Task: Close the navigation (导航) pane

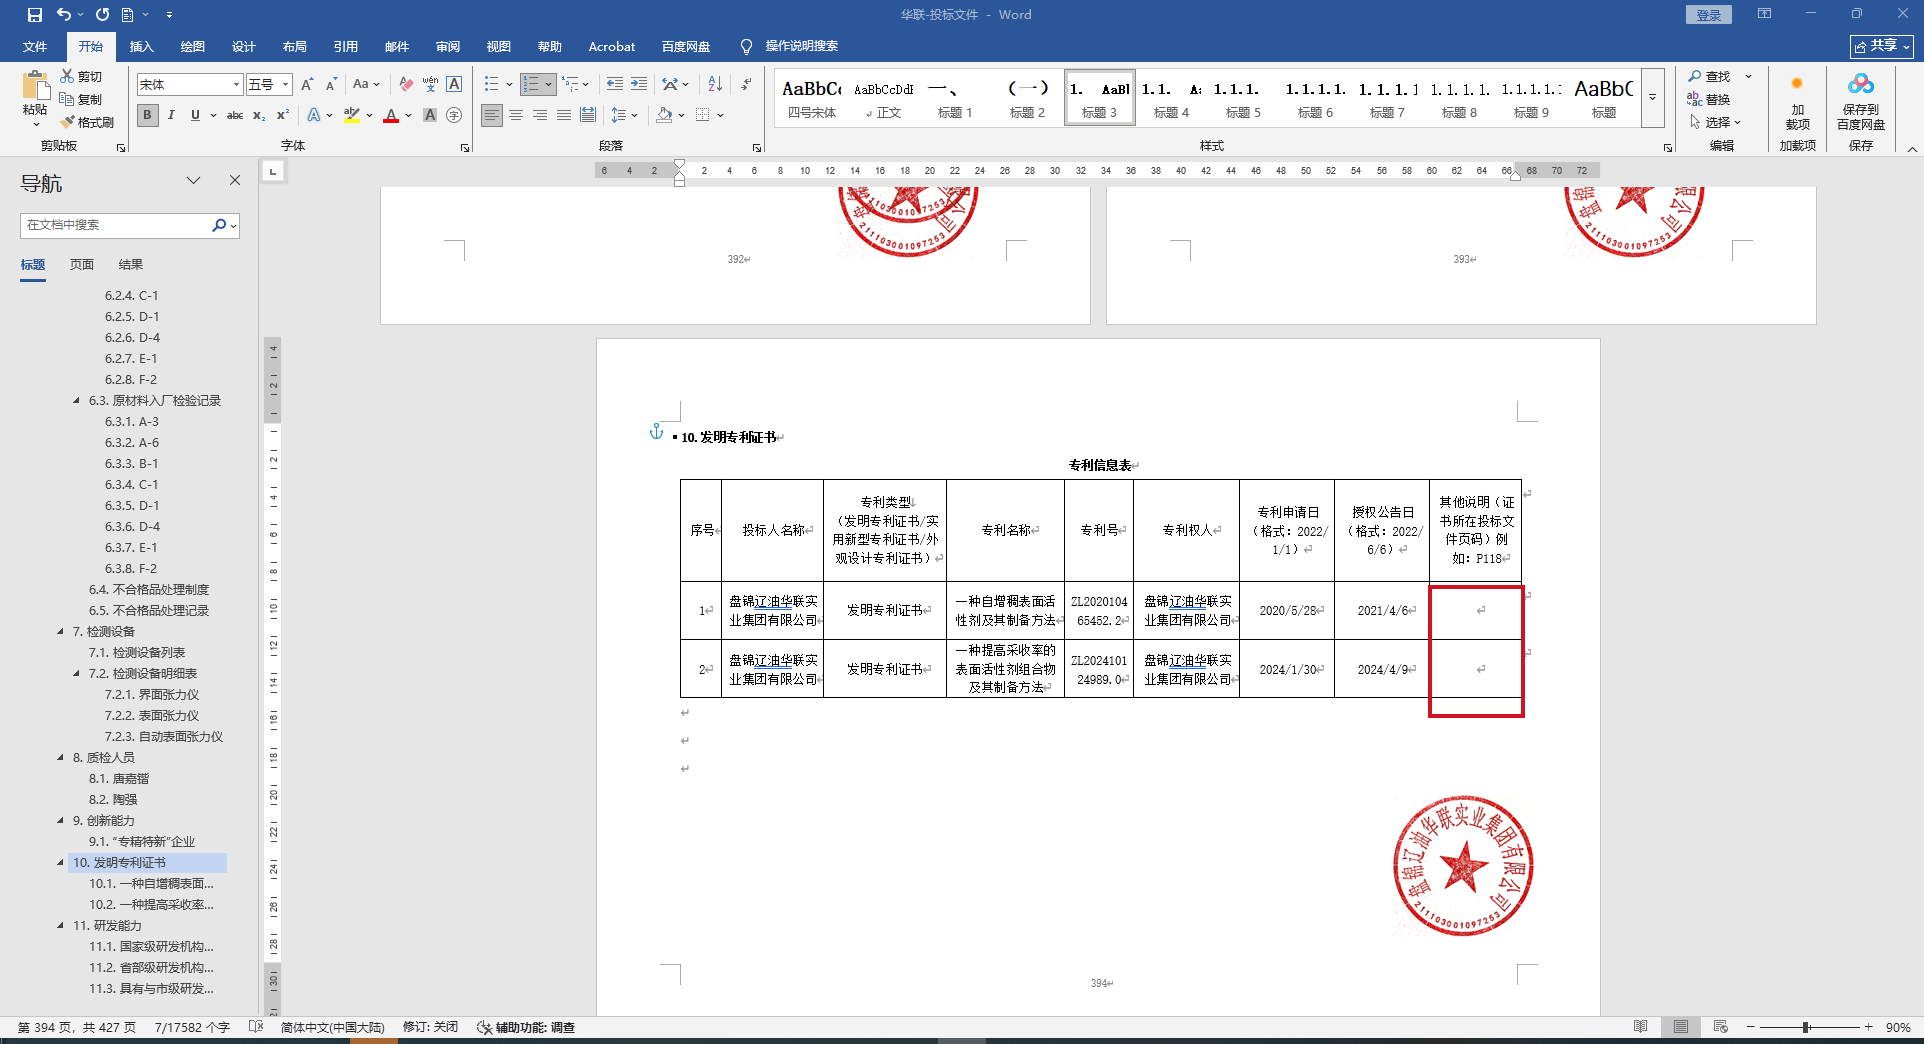Action: point(235,180)
